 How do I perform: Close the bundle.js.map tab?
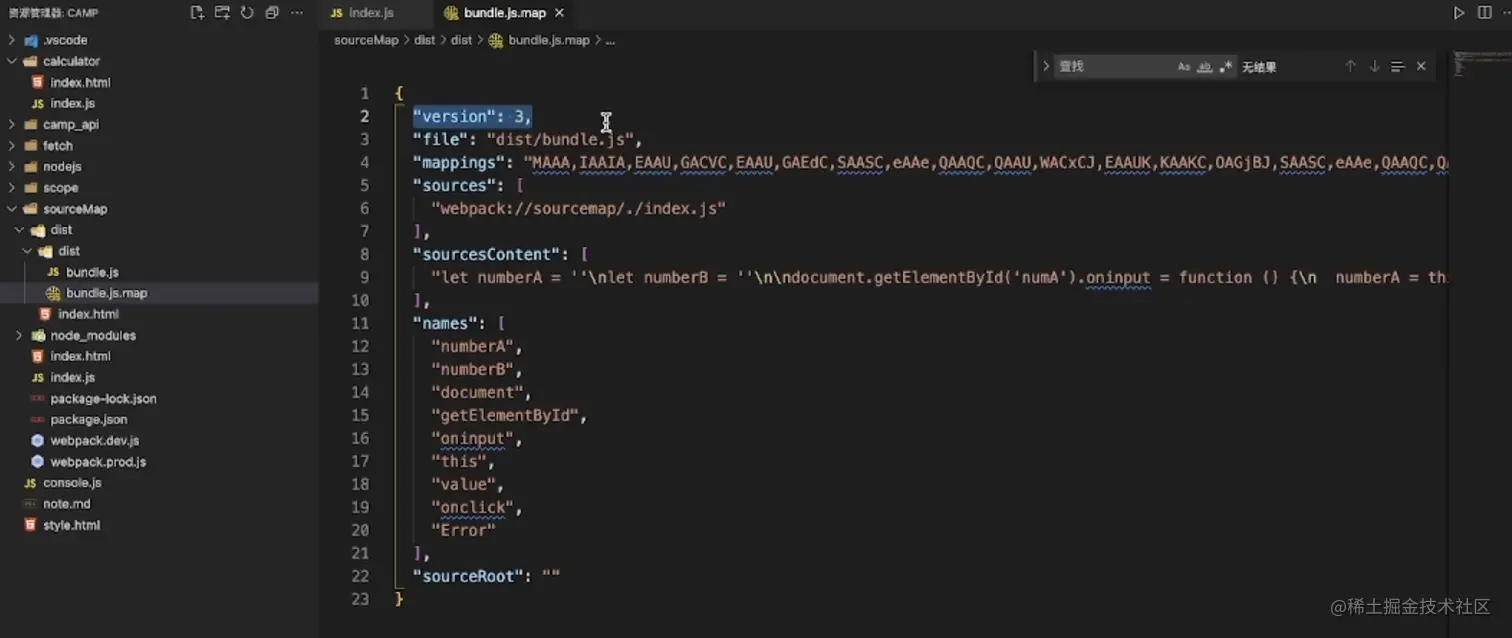click(559, 13)
